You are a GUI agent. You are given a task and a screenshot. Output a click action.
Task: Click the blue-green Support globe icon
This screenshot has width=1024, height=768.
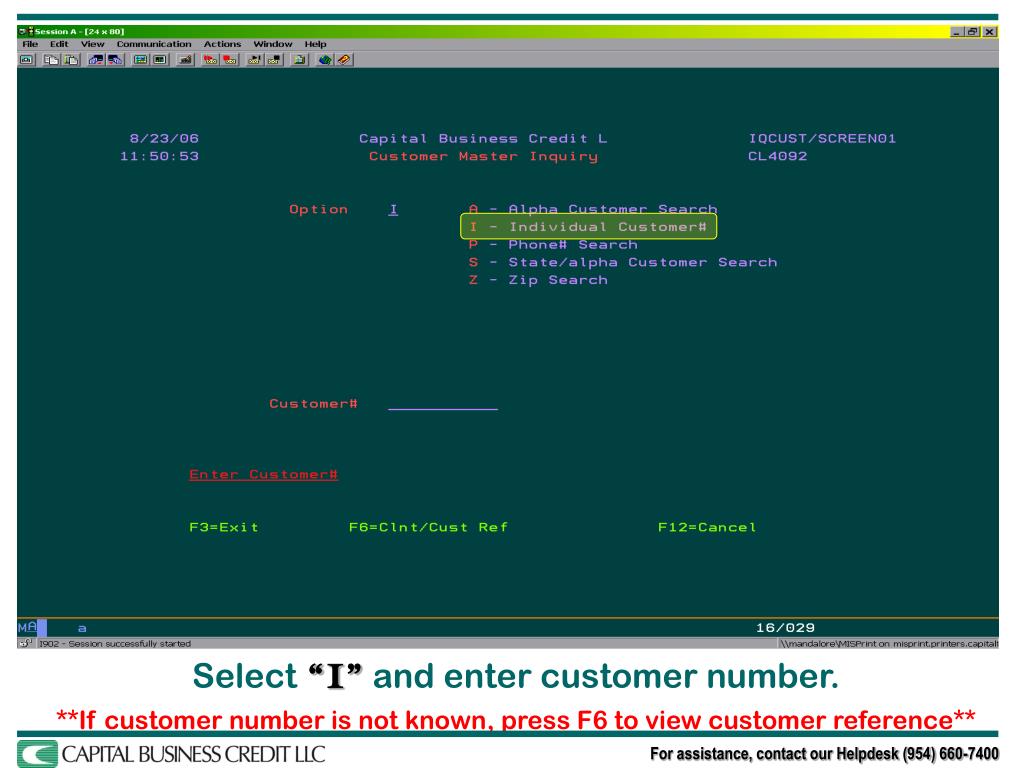tap(325, 59)
